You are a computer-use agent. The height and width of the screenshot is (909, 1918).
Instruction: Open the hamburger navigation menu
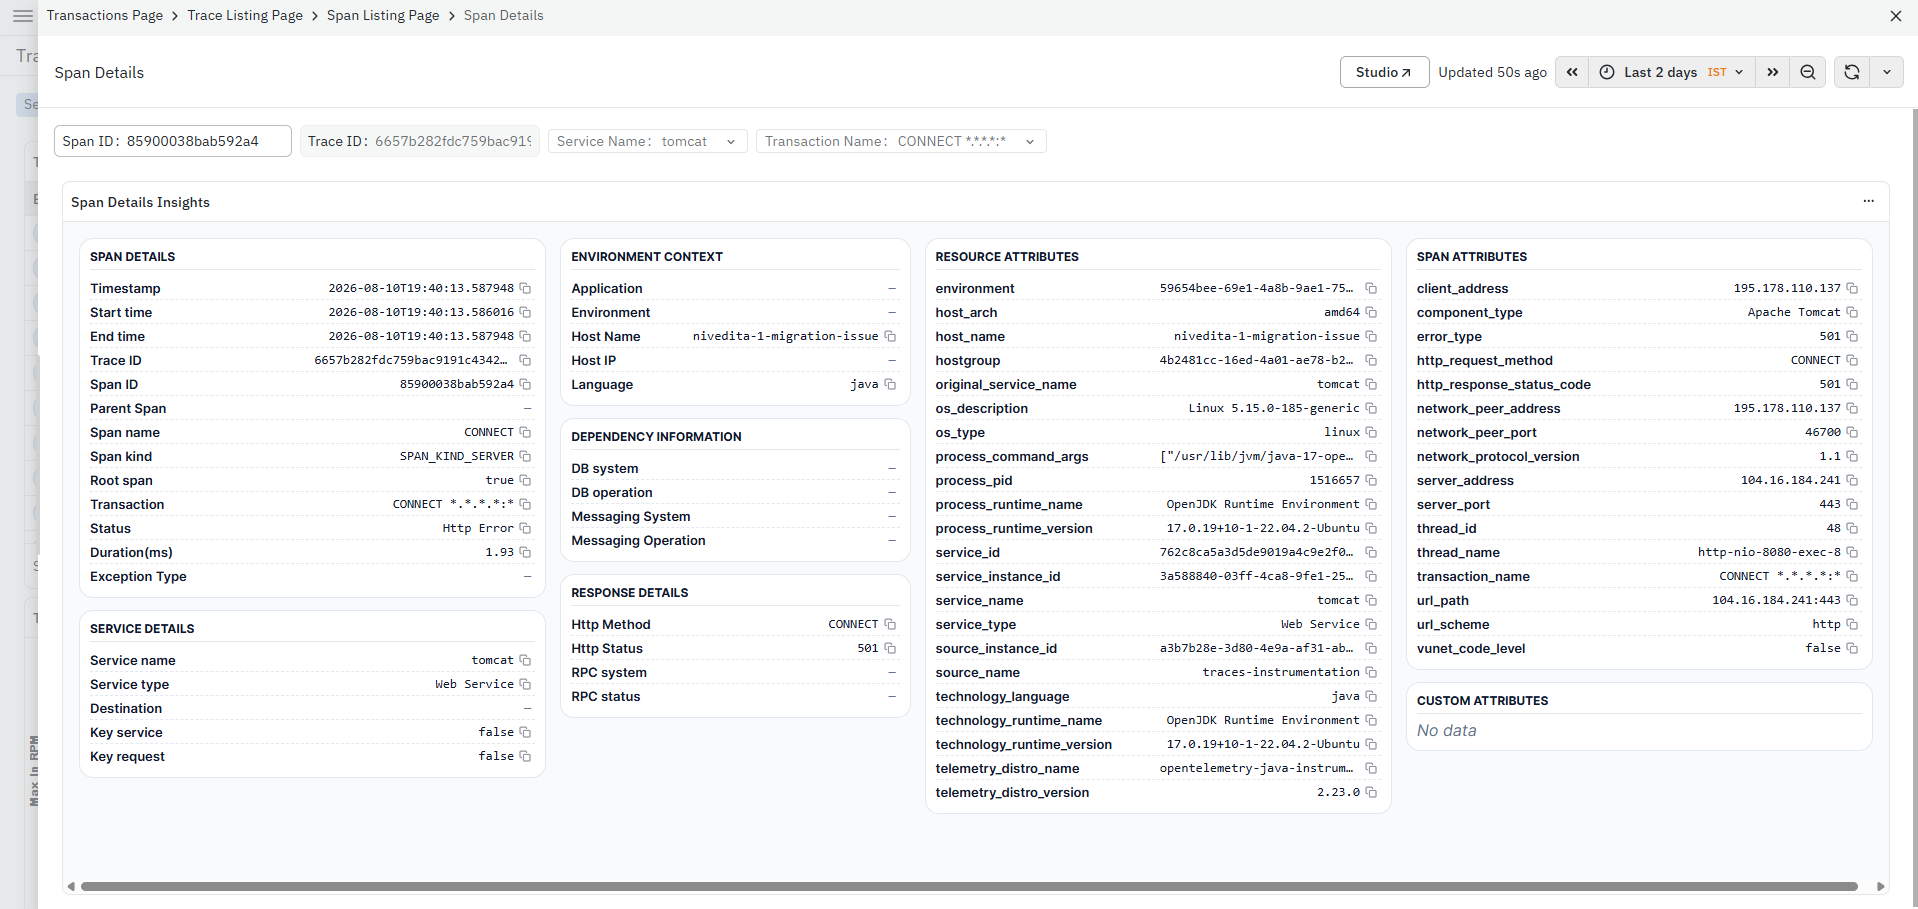click(23, 16)
